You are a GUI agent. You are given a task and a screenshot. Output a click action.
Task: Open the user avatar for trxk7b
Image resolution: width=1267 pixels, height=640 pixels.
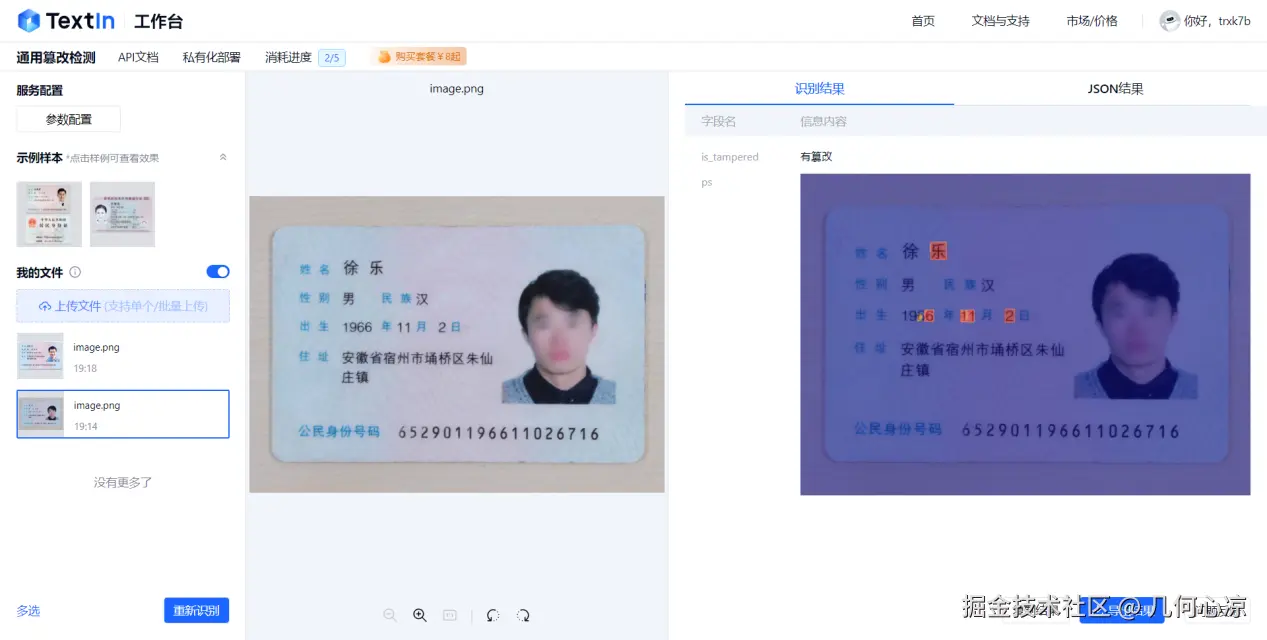point(1170,20)
